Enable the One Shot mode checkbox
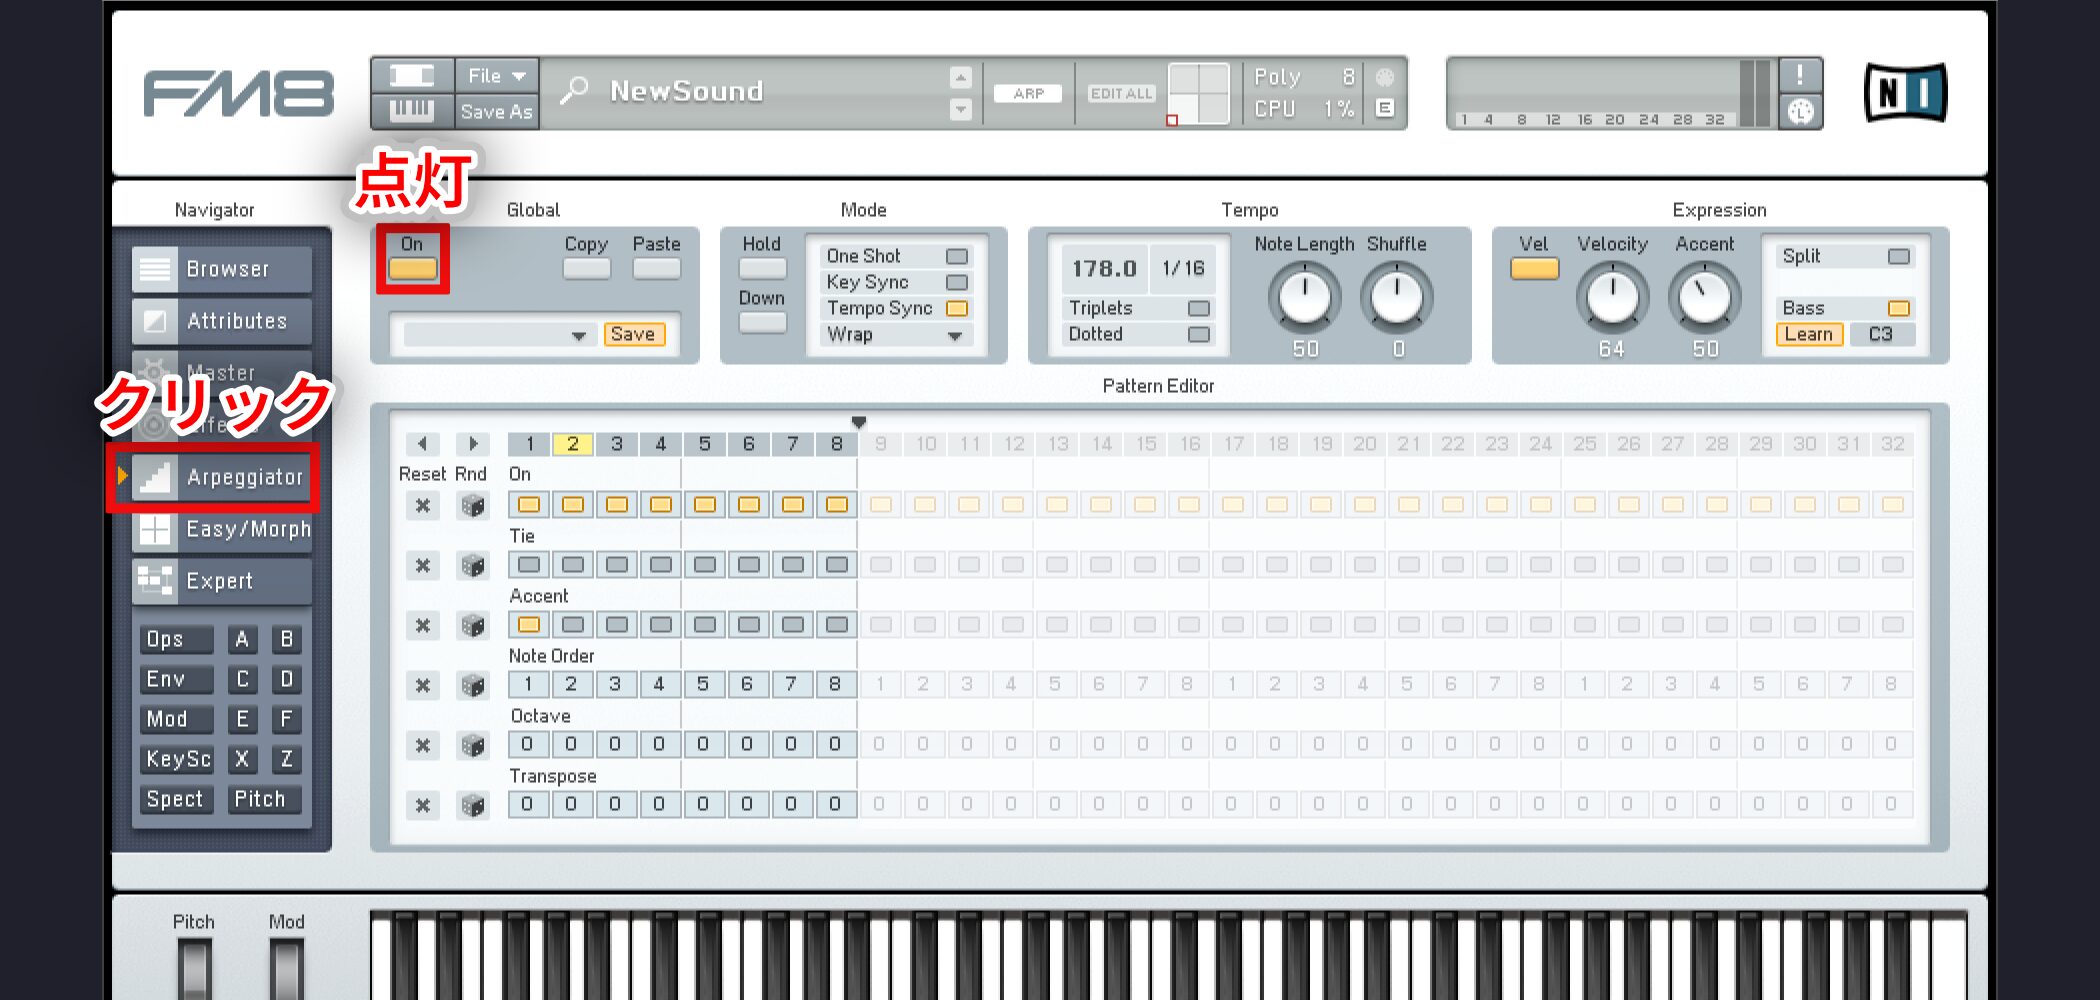Image resolution: width=2100 pixels, height=1000 pixels. (957, 256)
